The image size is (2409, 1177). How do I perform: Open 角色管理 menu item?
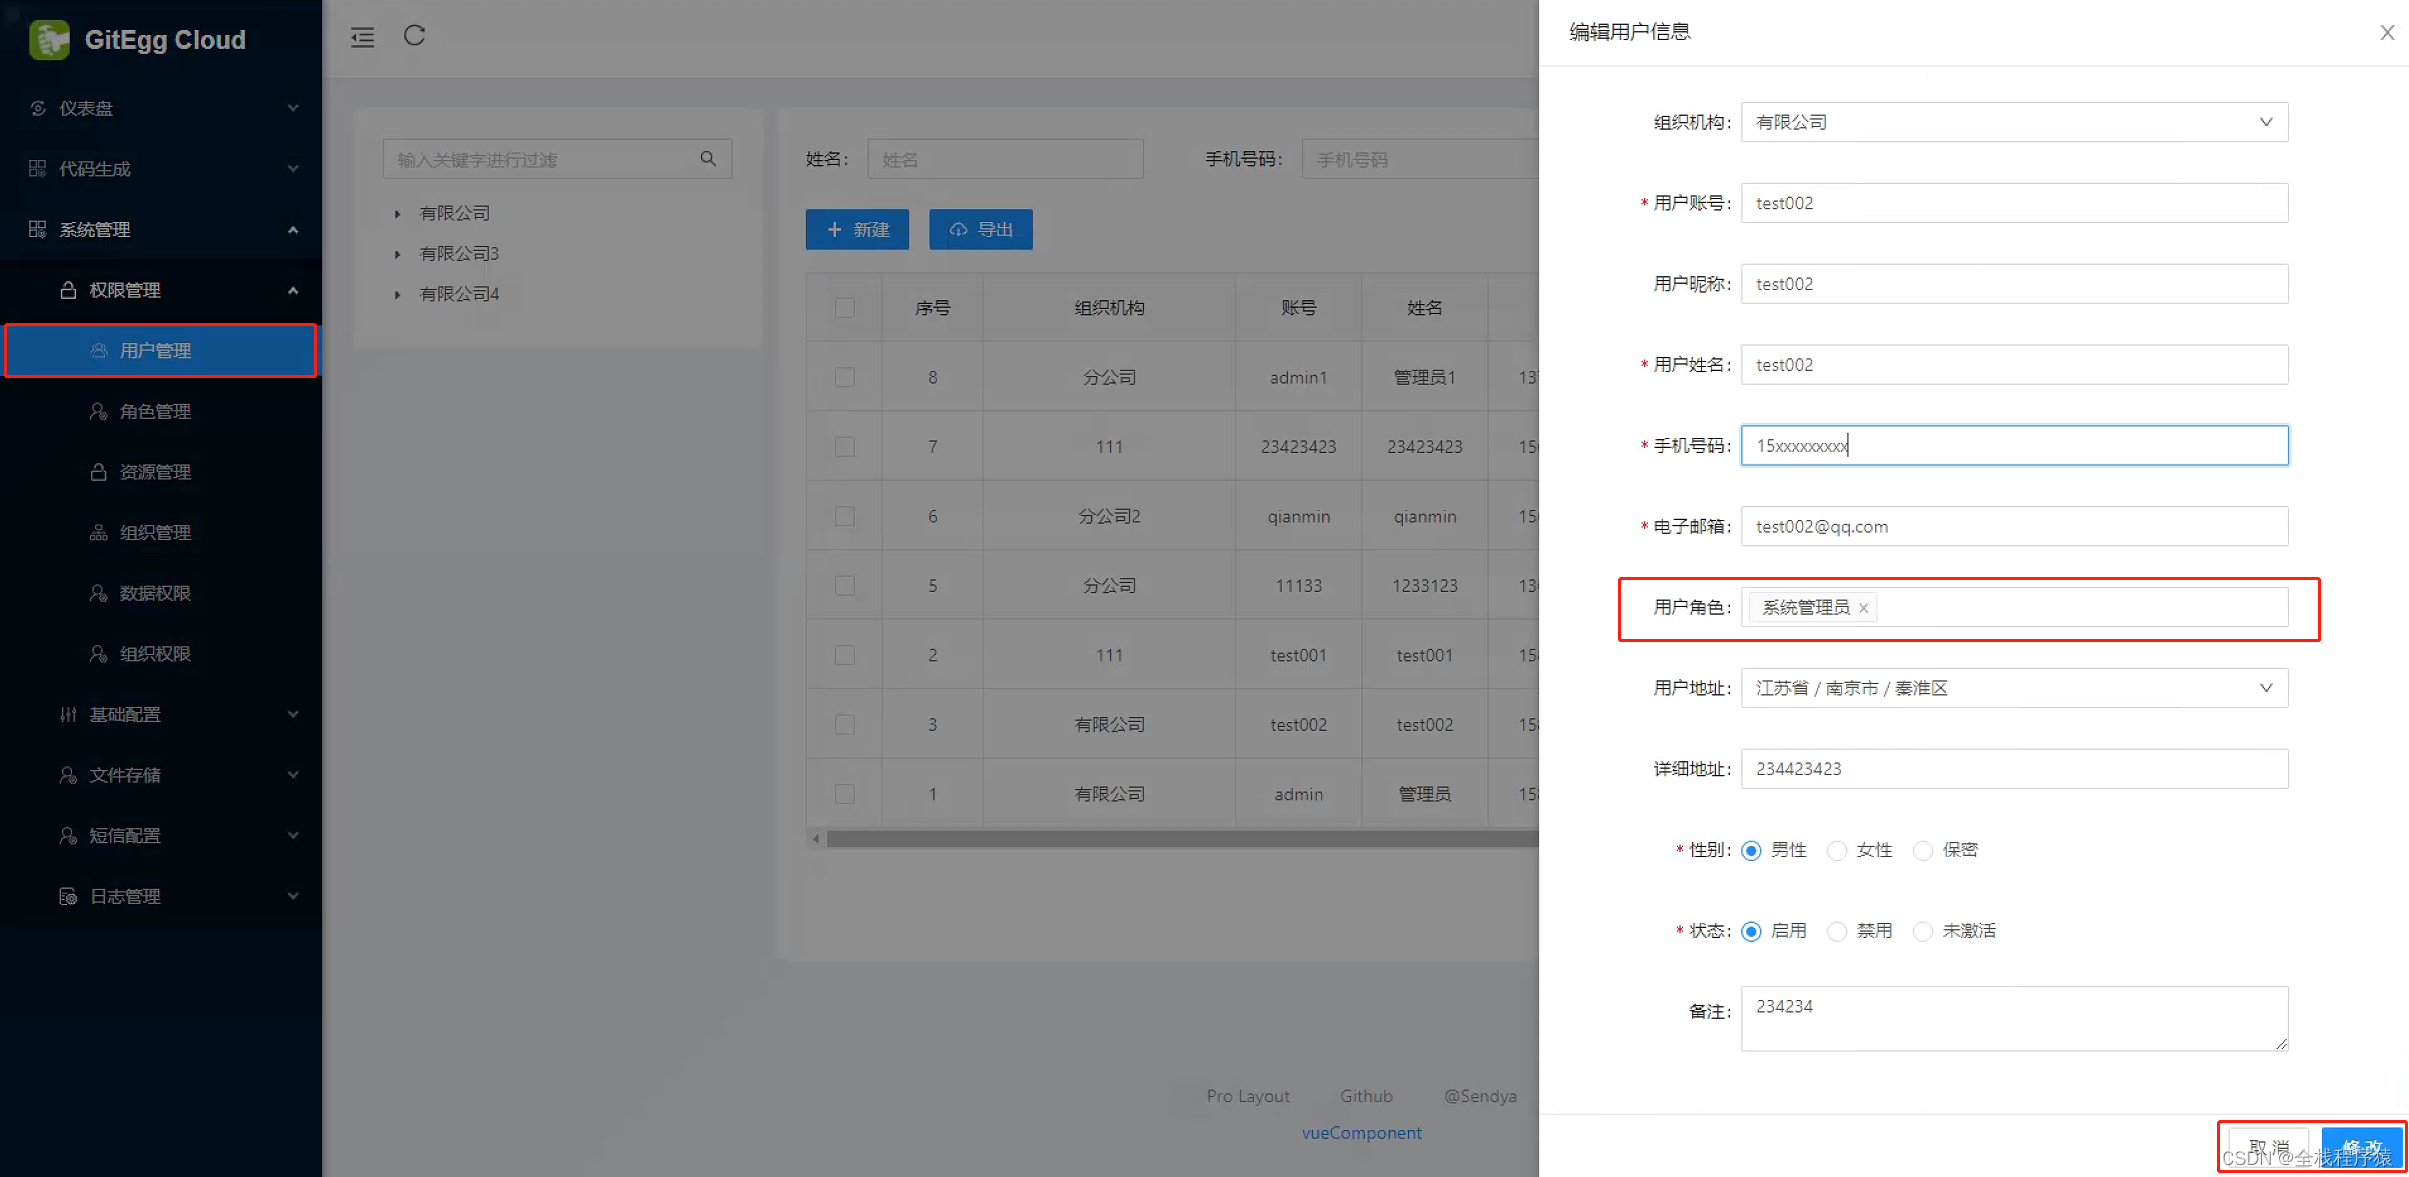155,411
